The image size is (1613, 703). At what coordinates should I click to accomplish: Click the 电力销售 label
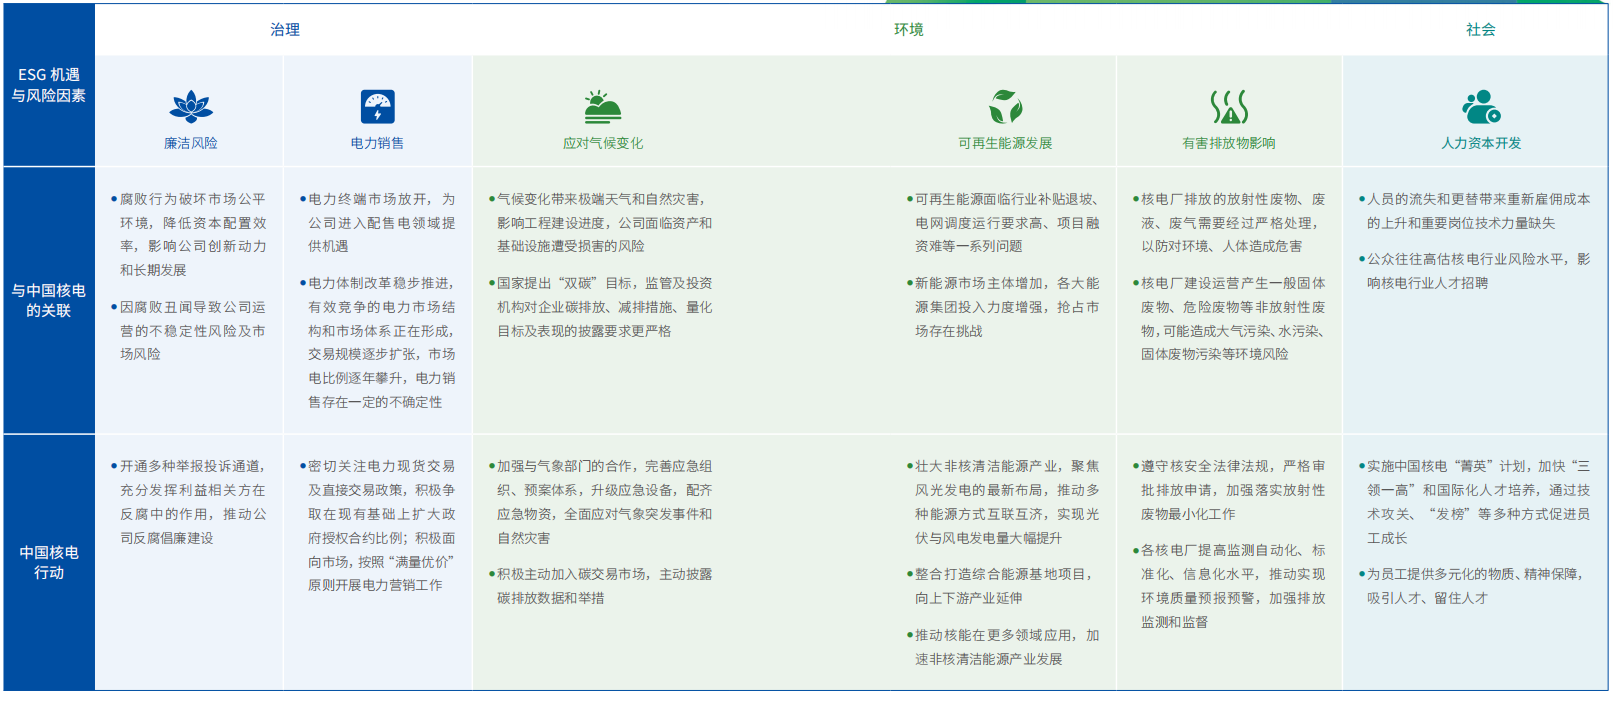(x=378, y=143)
